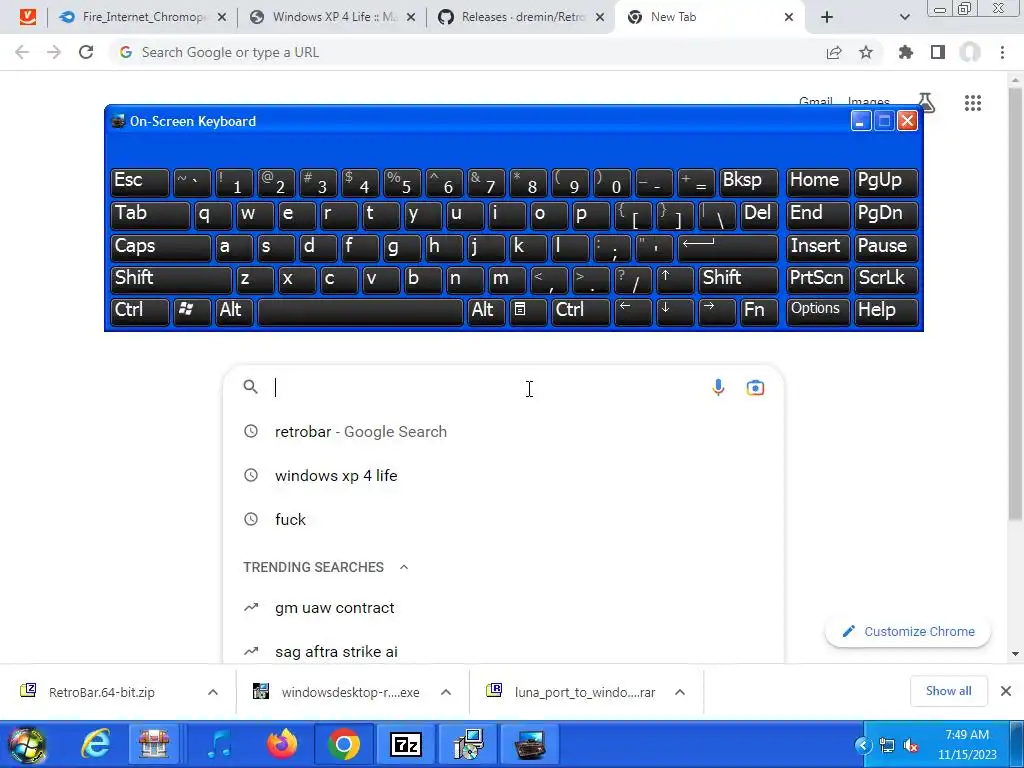Click the Customize Chrome button
This screenshot has height=768, width=1024.
908,632
